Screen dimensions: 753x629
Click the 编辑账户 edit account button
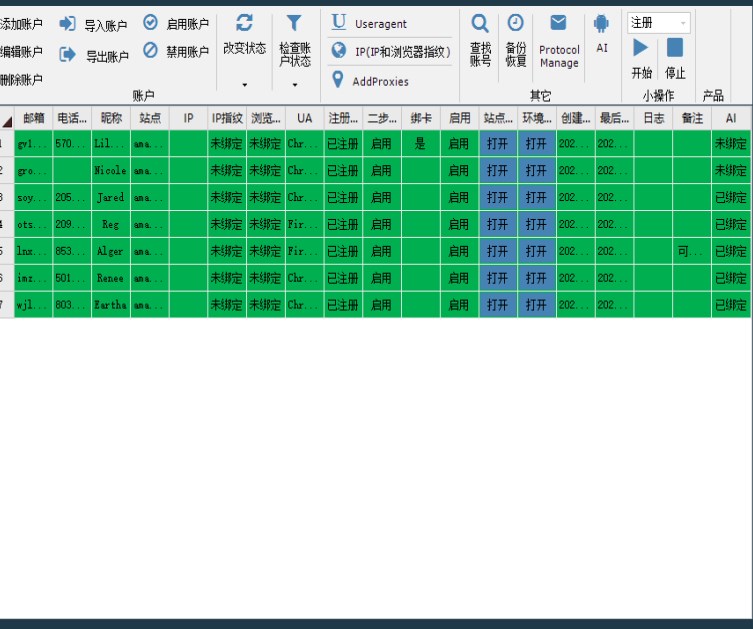click(21, 51)
